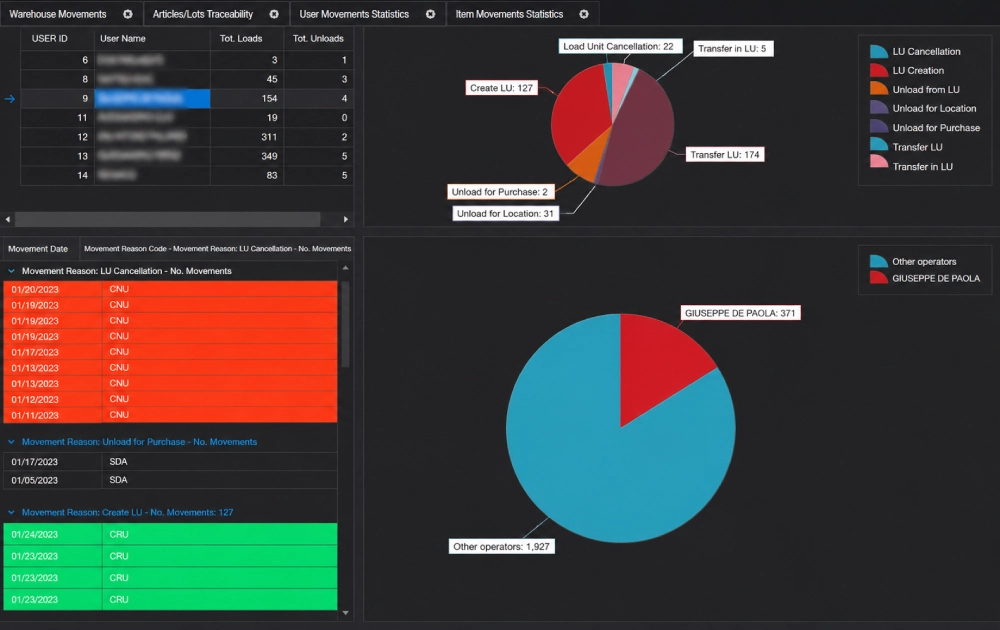The height and width of the screenshot is (630, 1000).
Task: Click the Transfer in LU: 5 chart label
Action: click(x=732, y=48)
